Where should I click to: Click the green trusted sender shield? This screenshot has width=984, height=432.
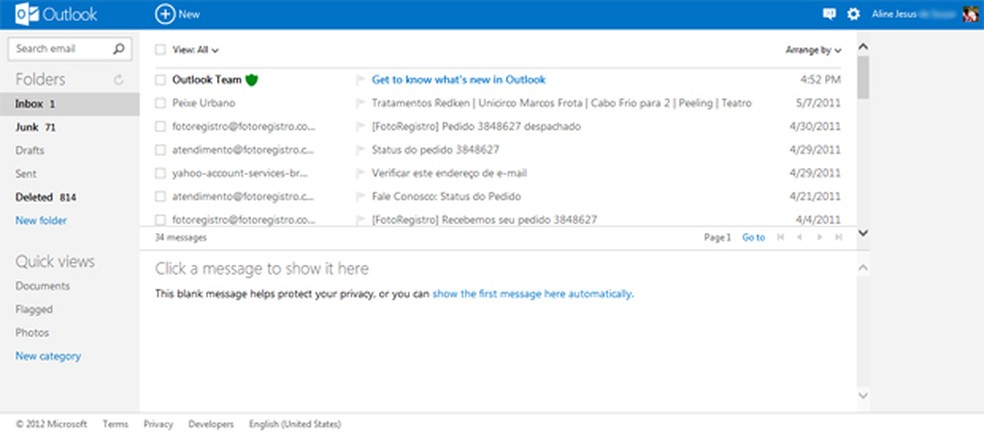252,80
